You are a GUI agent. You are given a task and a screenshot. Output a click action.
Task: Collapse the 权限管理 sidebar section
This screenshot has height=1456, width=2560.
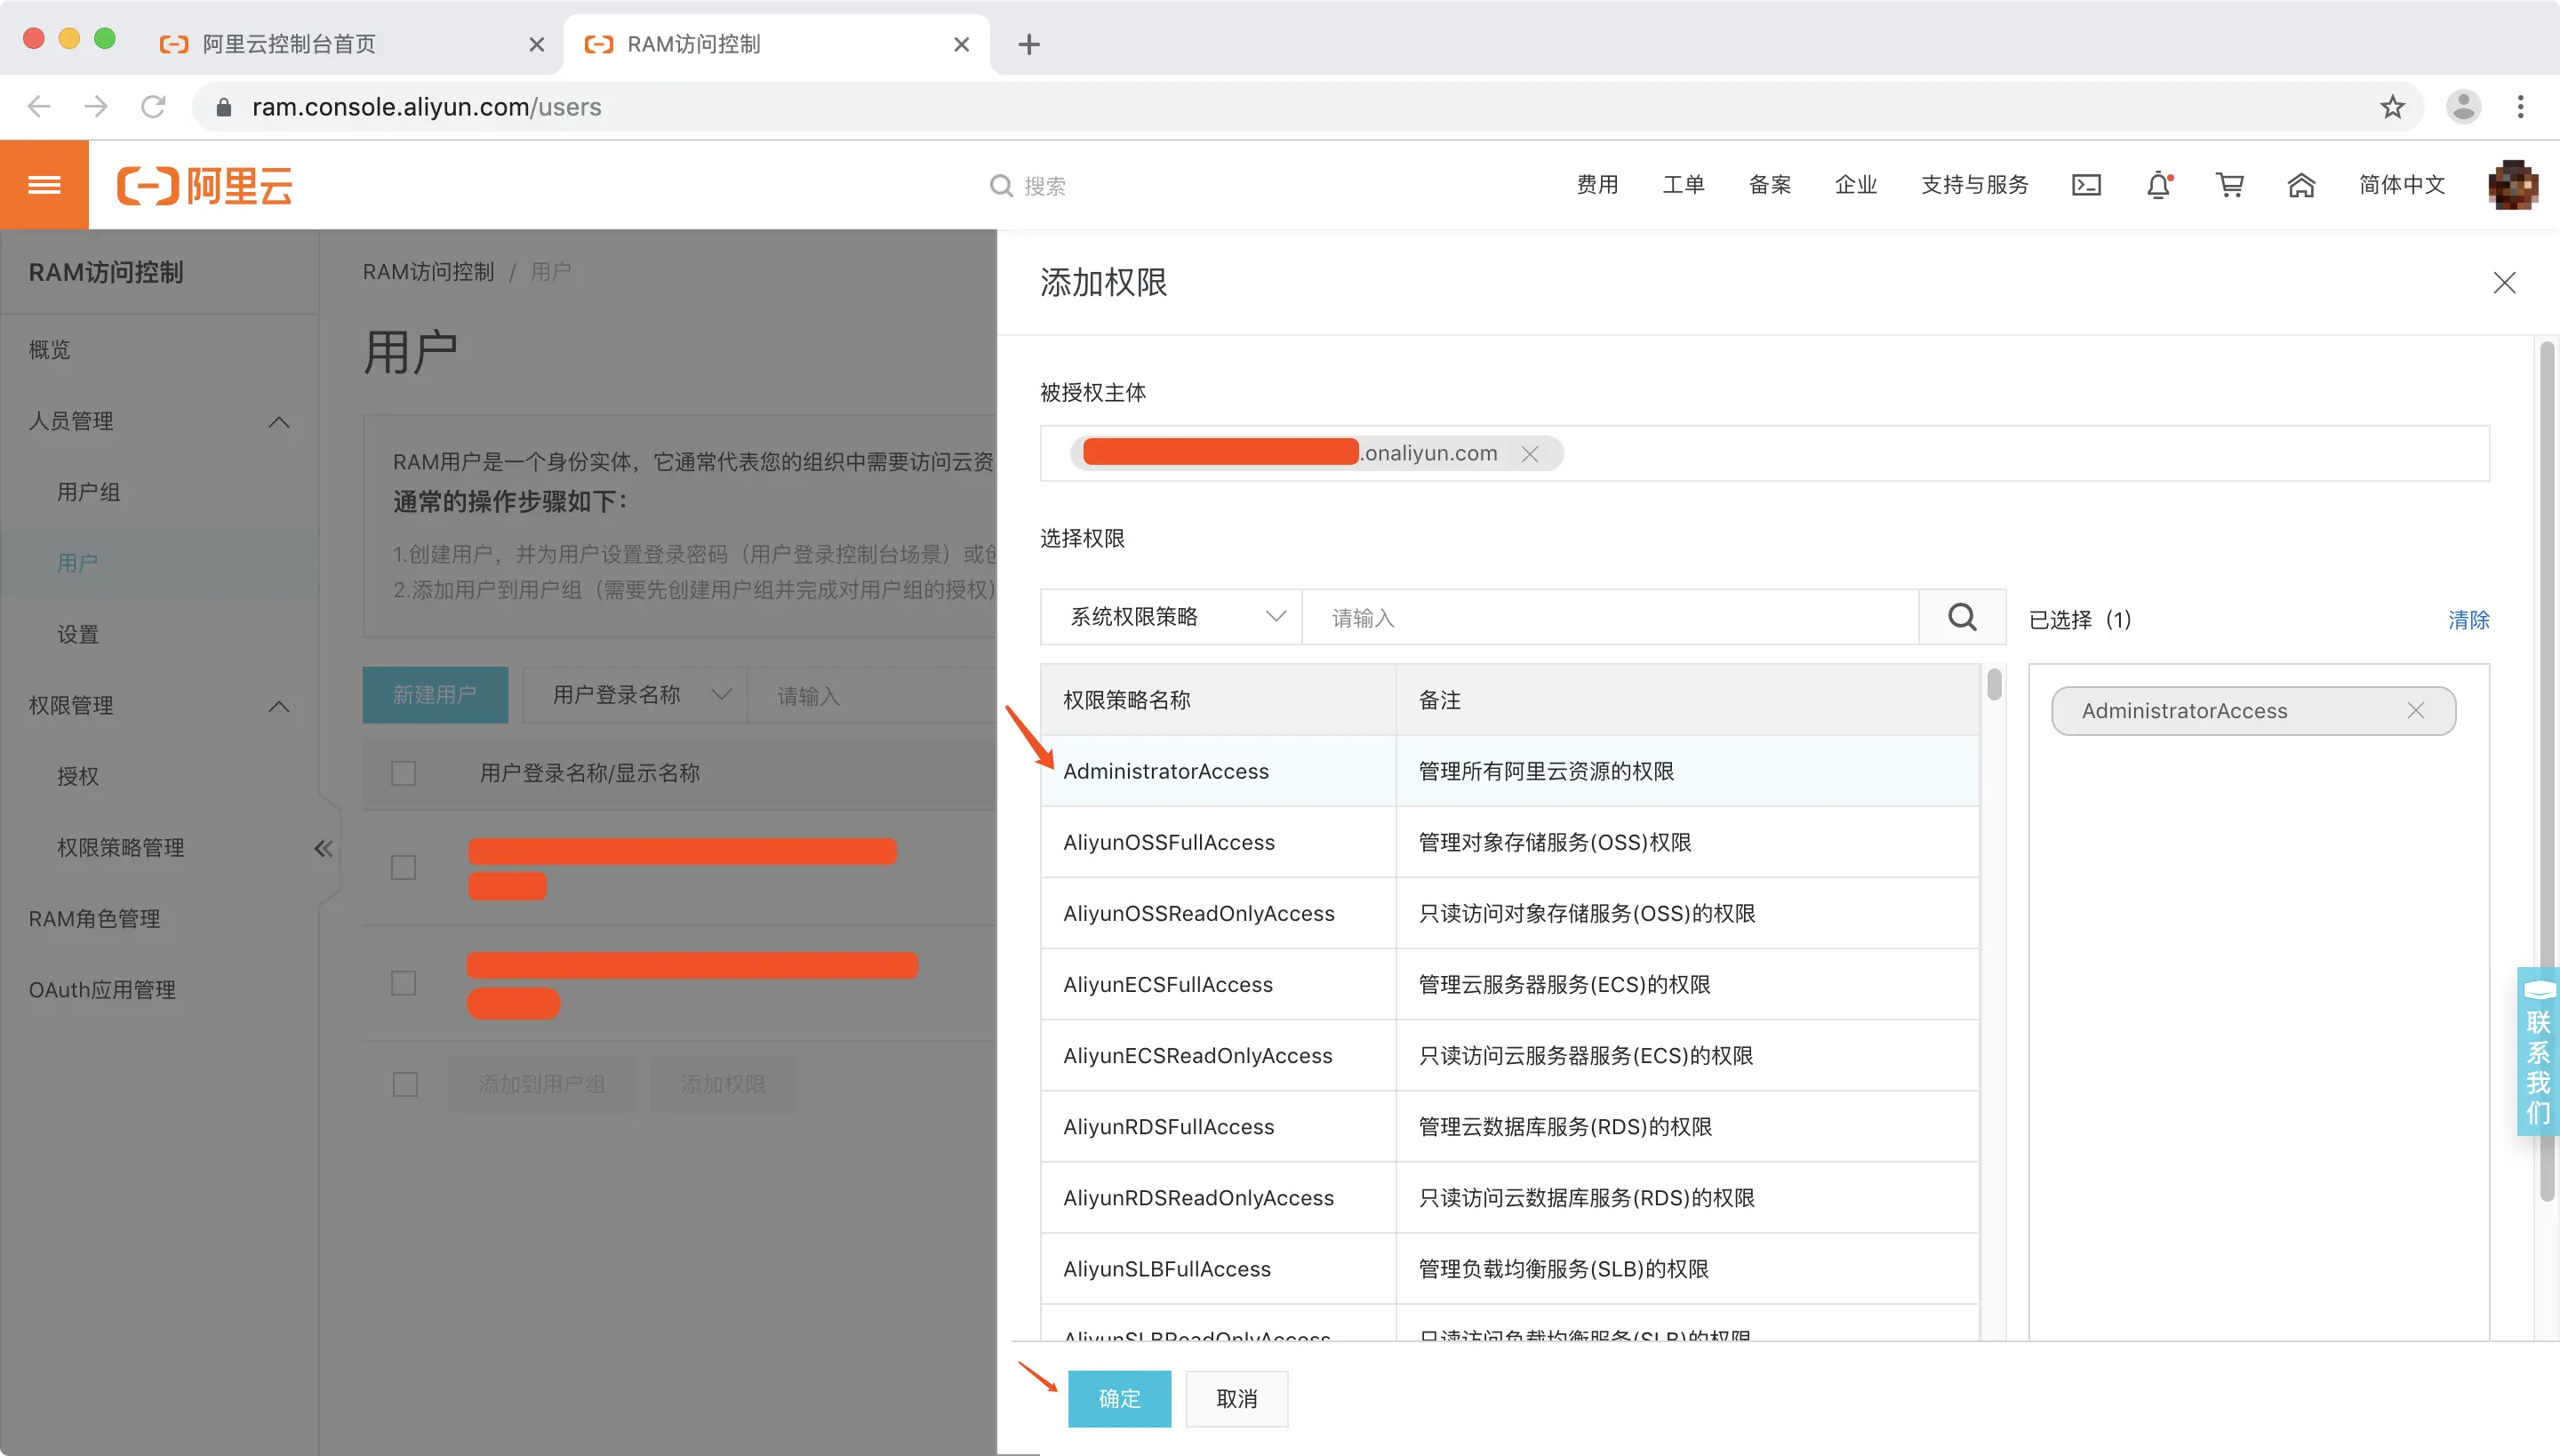(x=279, y=706)
